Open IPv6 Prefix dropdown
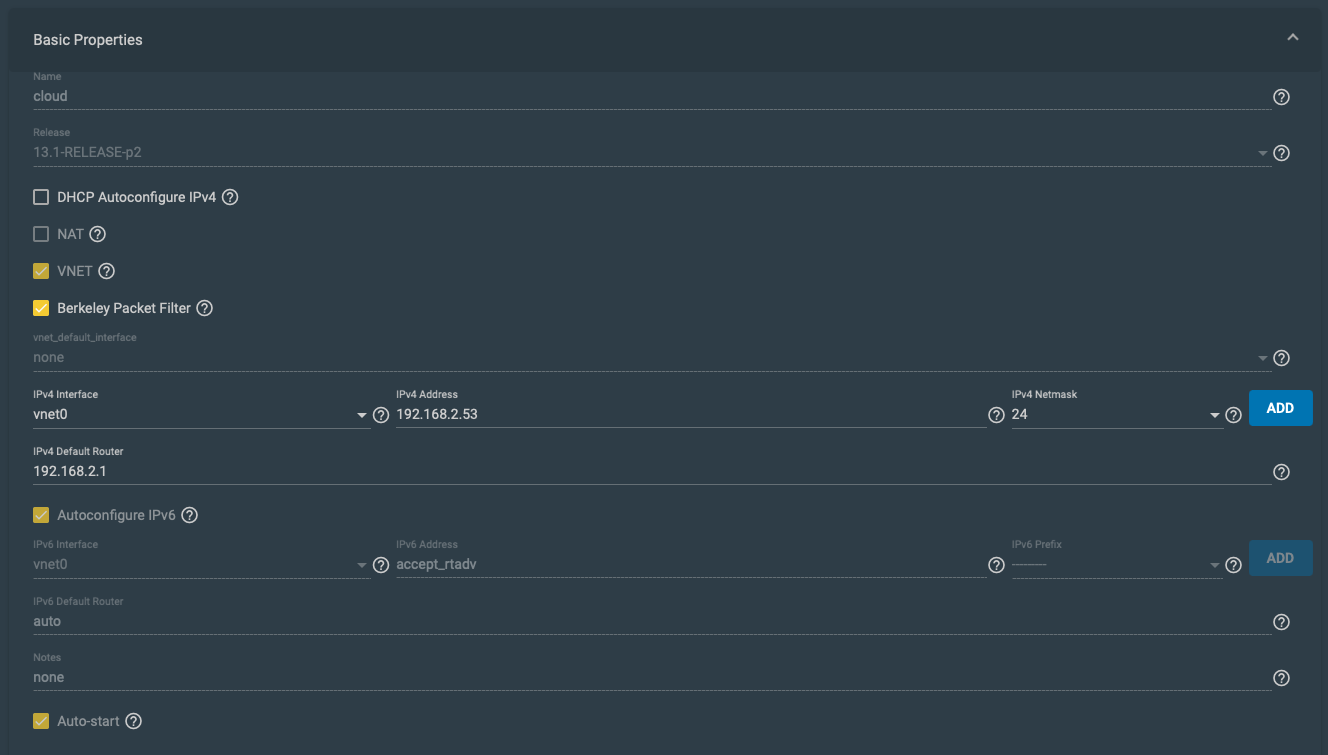 1117,564
